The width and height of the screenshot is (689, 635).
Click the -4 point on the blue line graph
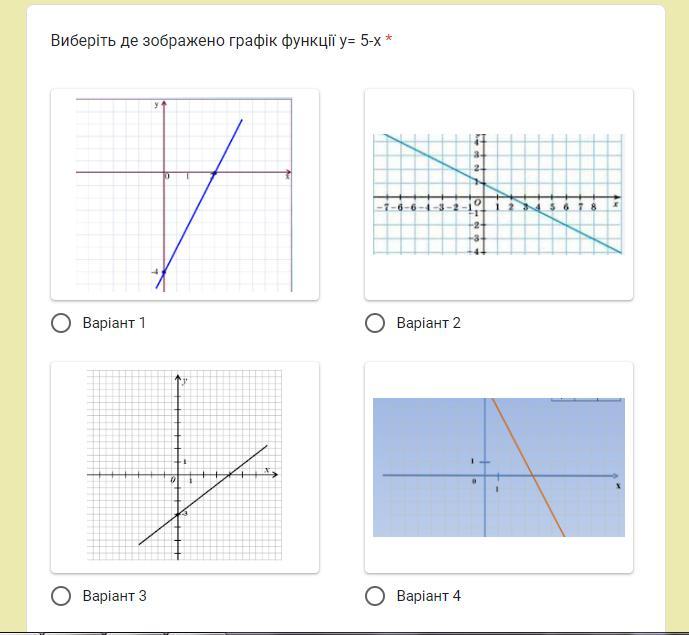(164, 272)
